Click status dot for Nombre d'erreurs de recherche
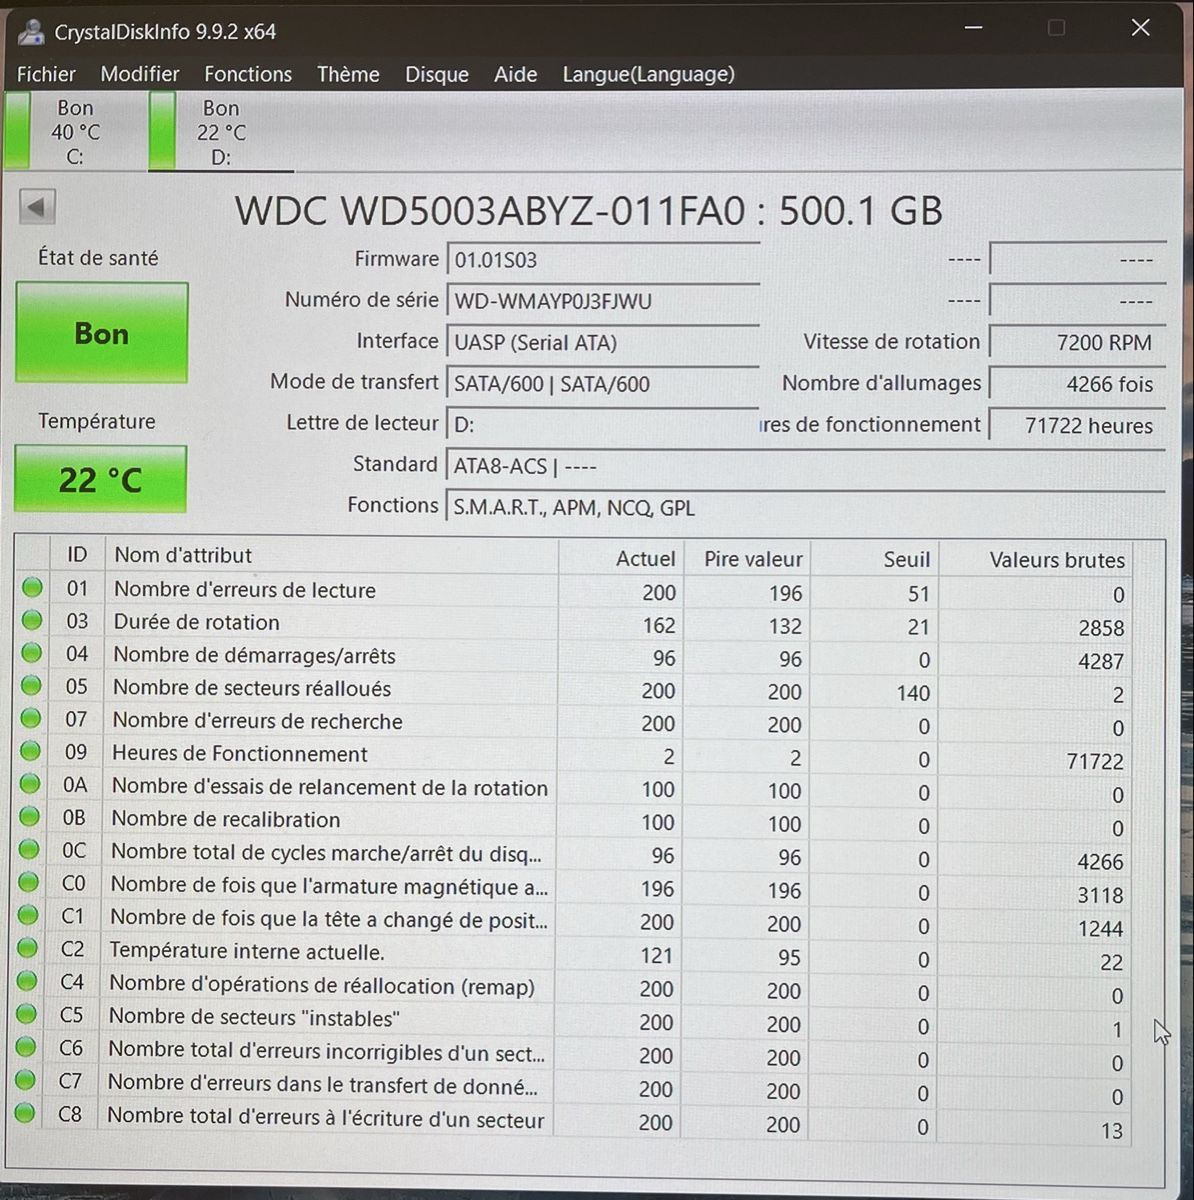 pos(31,718)
